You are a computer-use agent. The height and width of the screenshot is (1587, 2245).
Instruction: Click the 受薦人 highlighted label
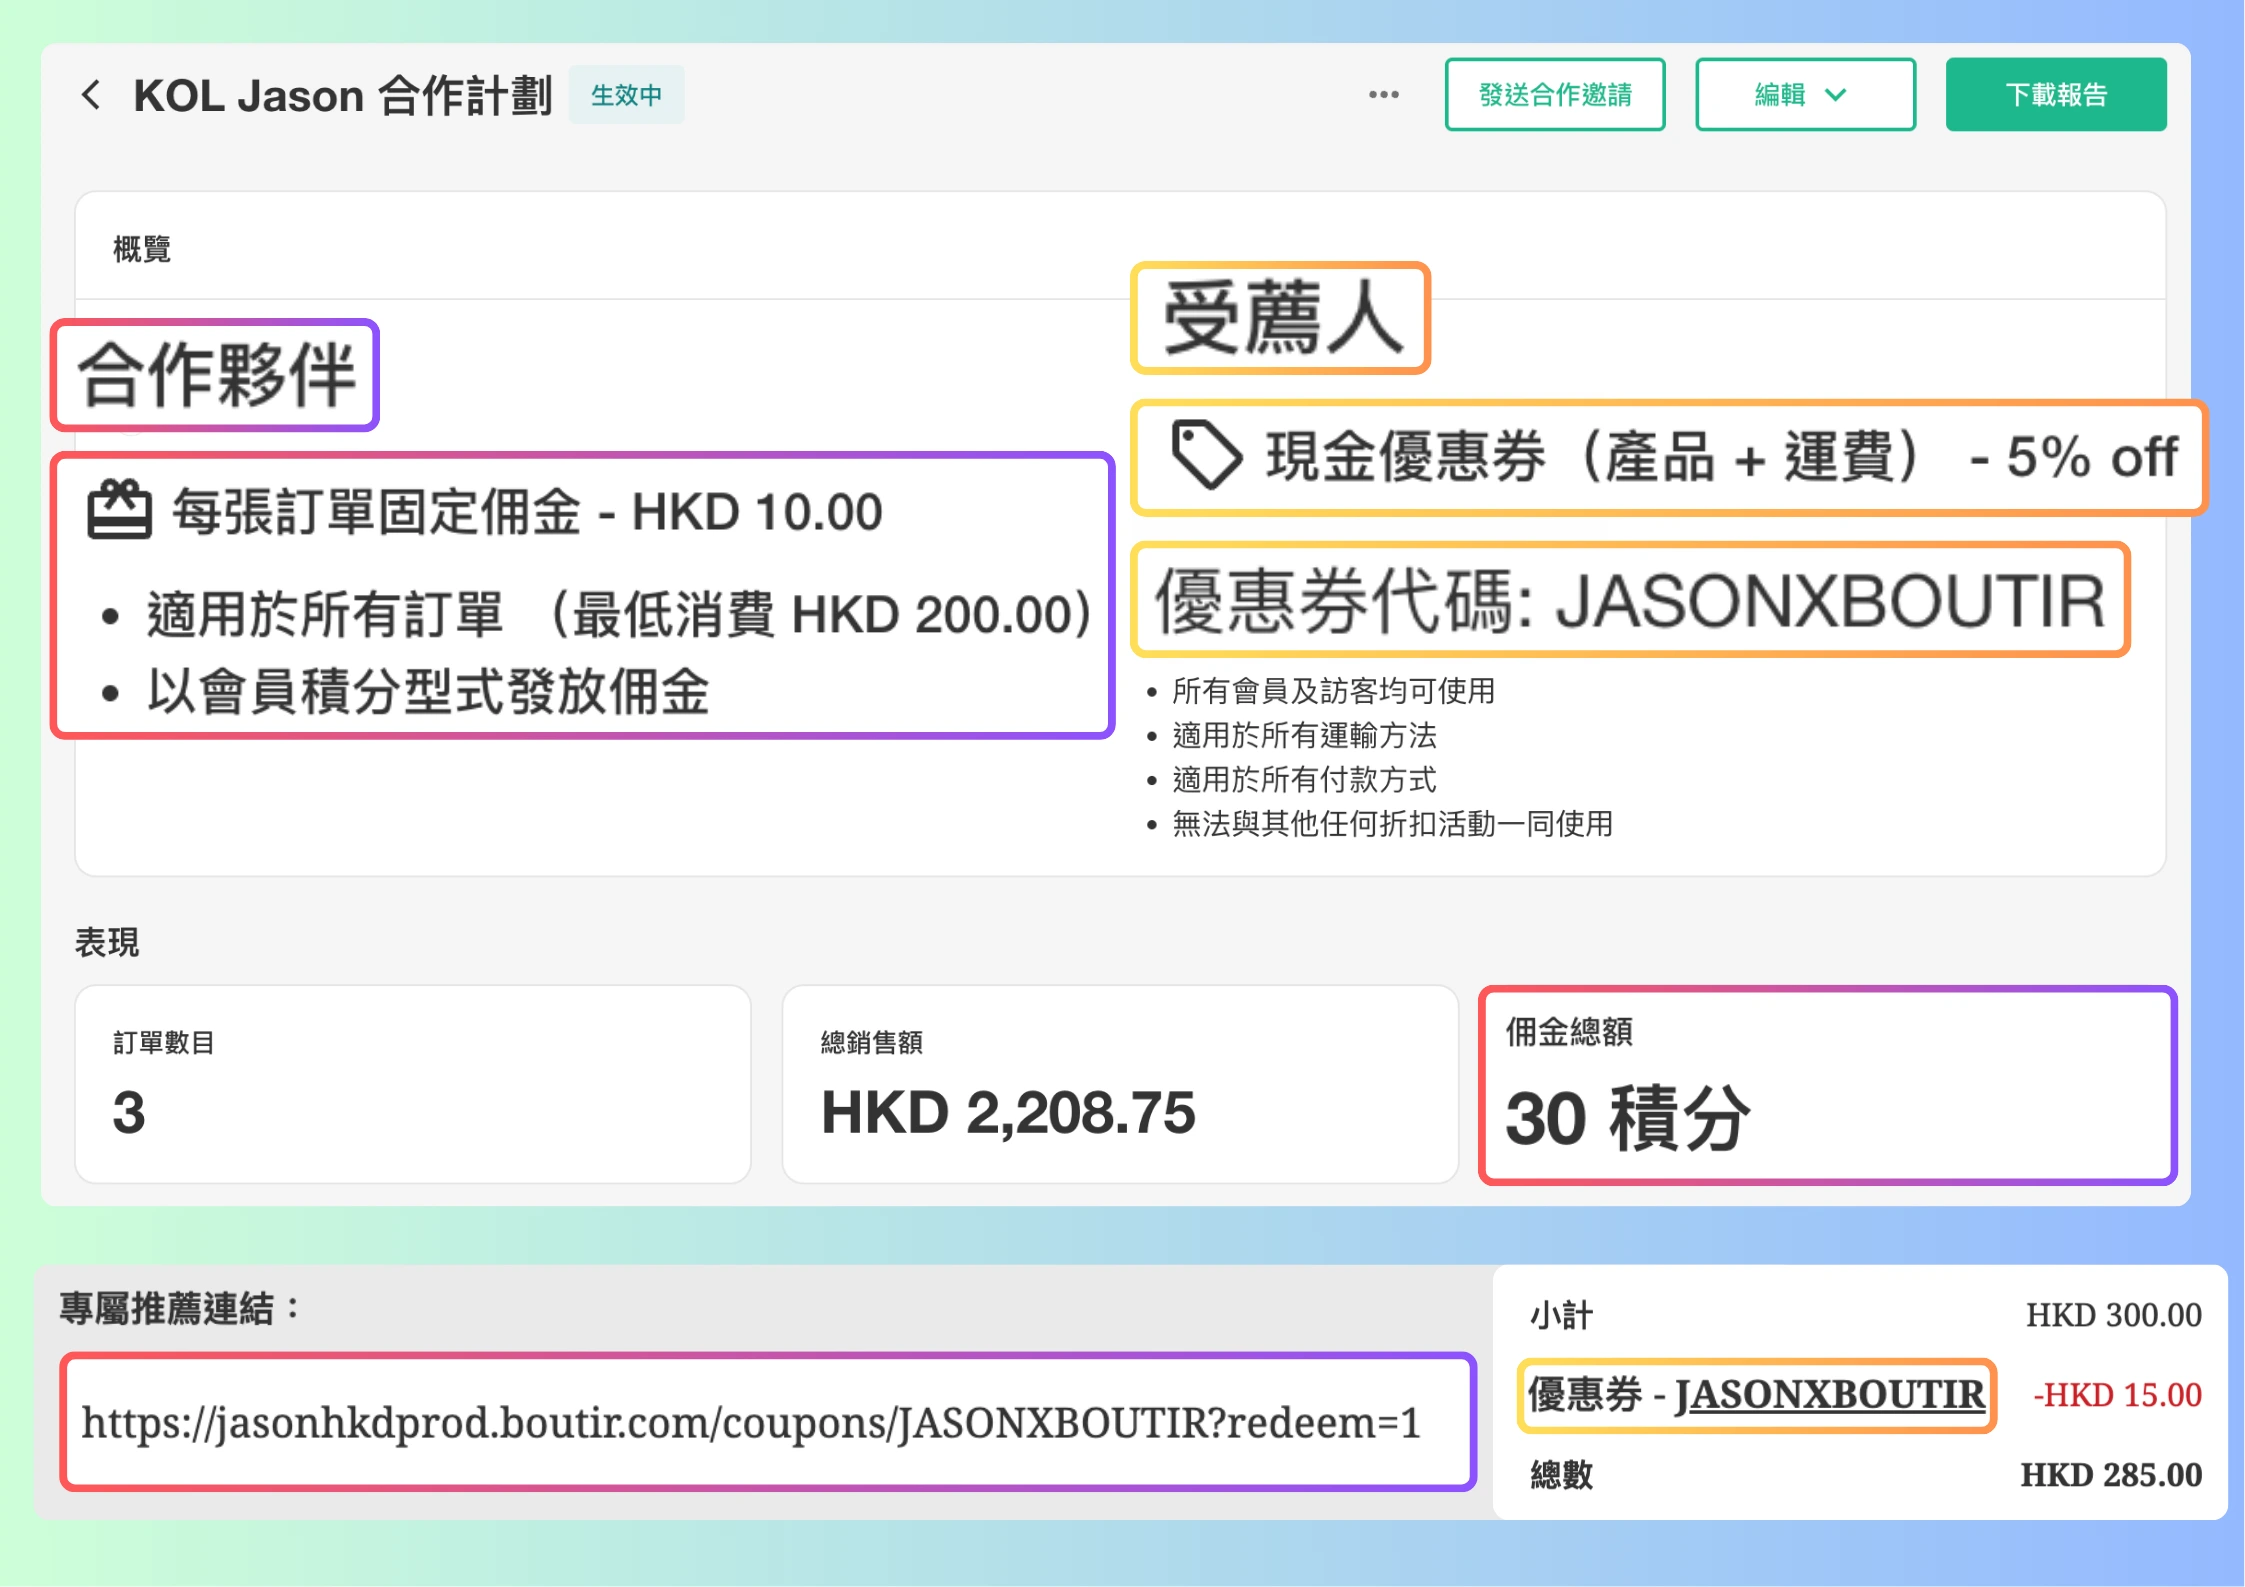(1281, 318)
